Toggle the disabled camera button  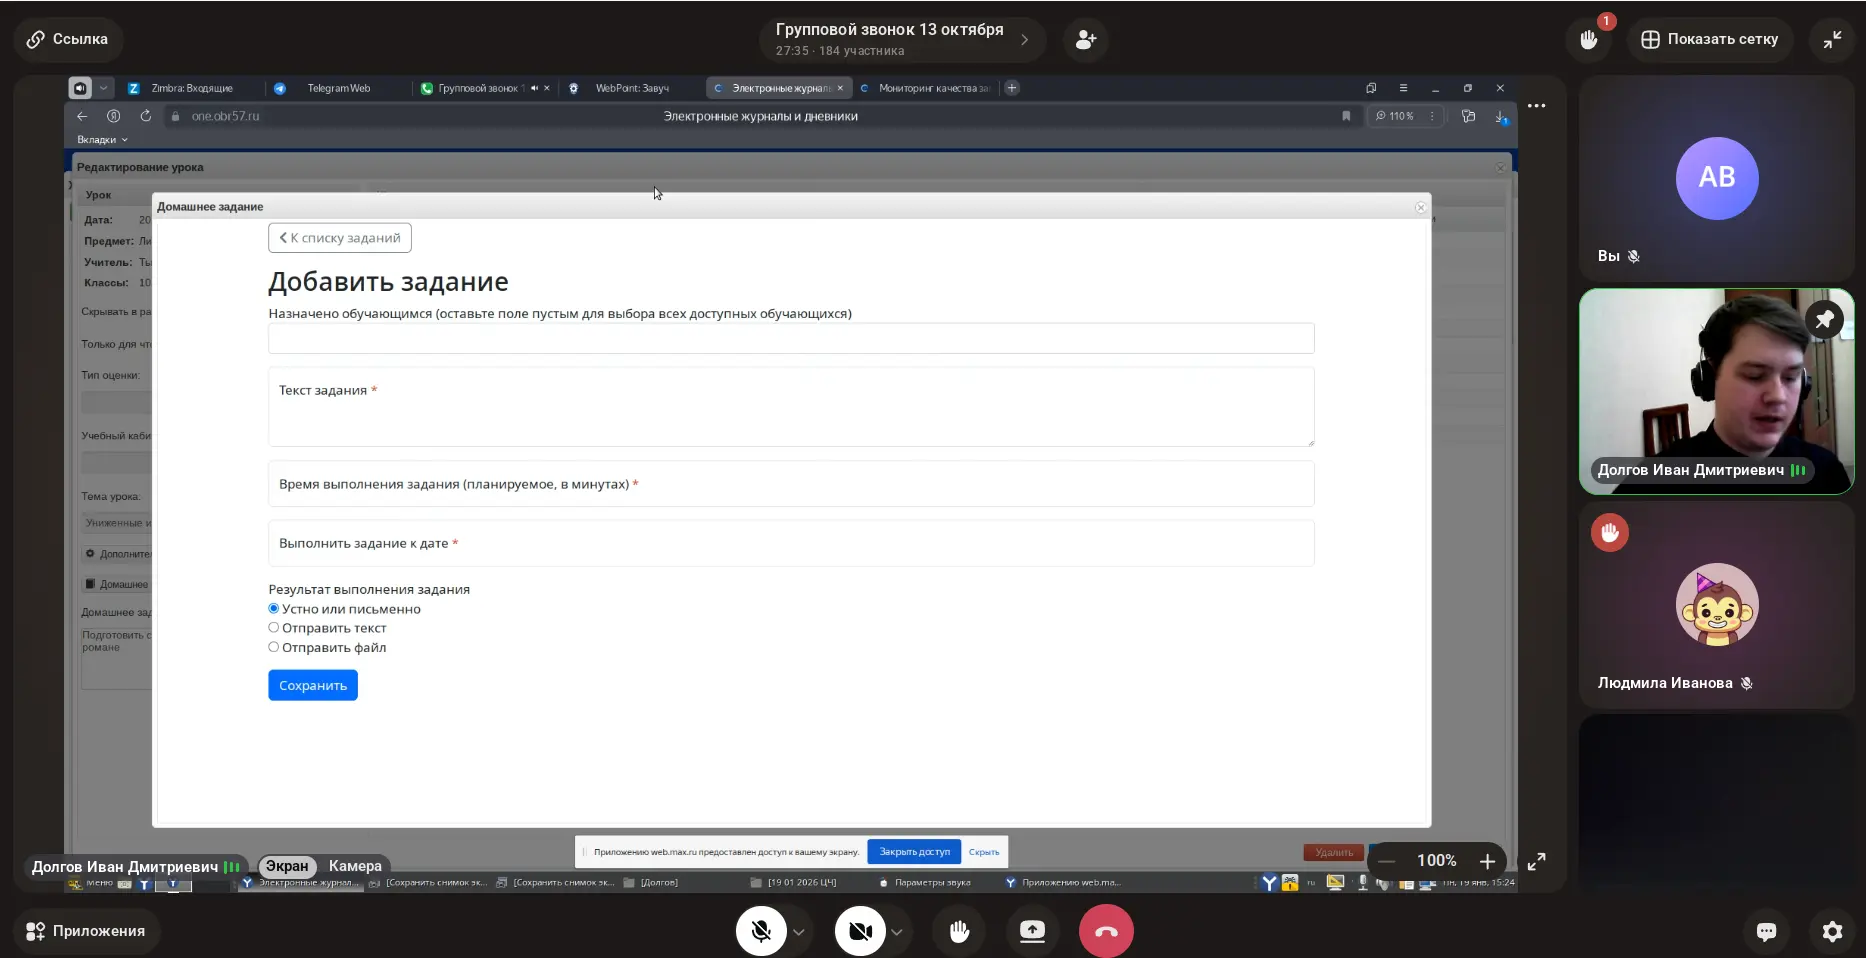[x=860, y=931]
